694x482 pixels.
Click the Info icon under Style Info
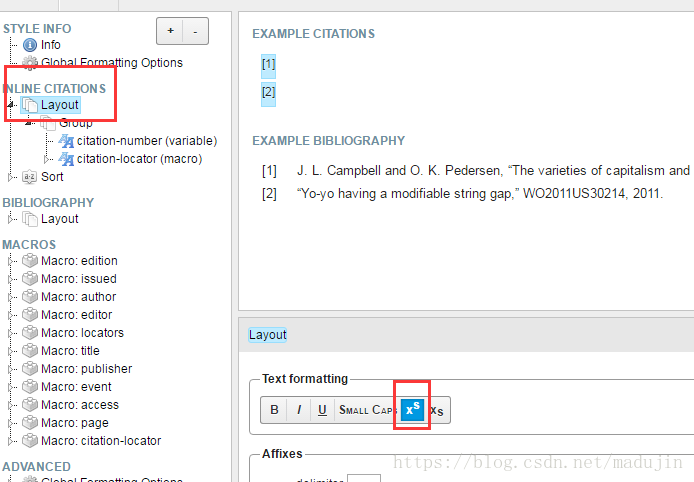coord(30,45)
